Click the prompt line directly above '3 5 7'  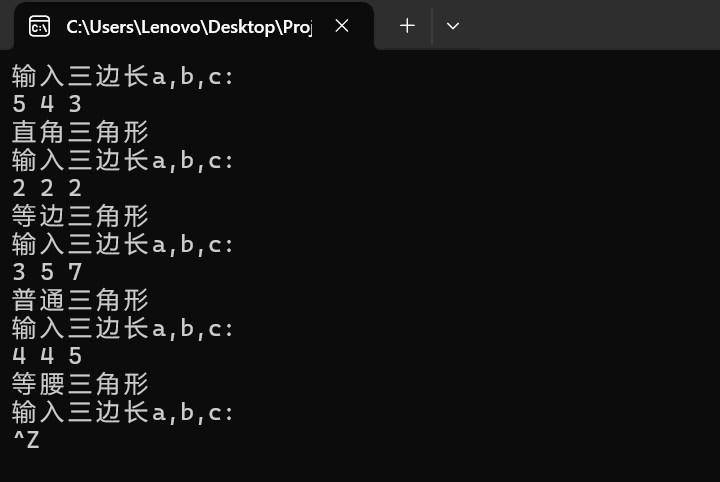[x=123, y=244]
